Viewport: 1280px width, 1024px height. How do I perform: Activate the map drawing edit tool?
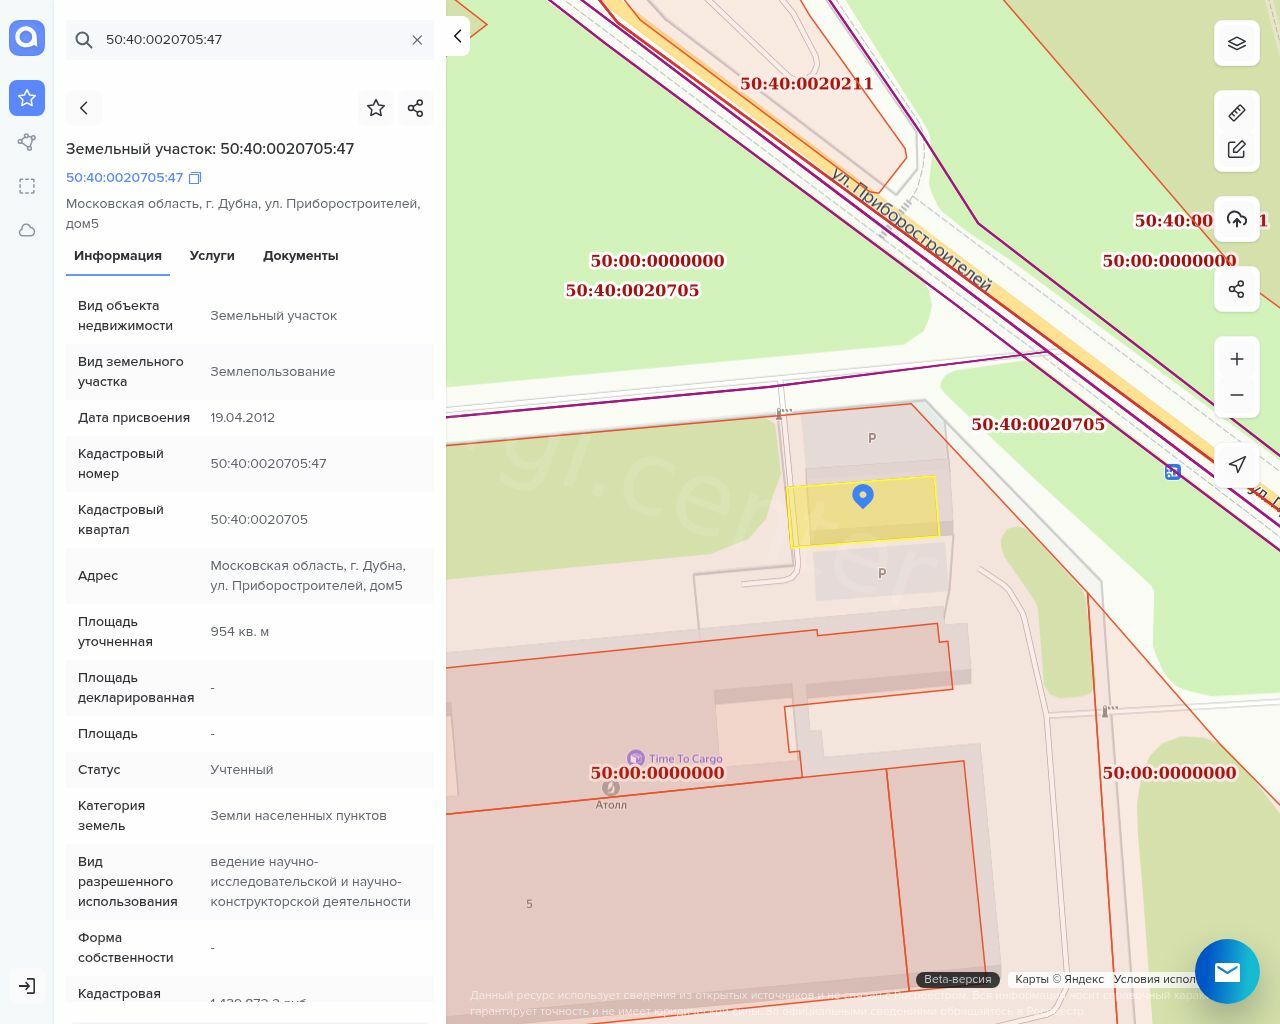tap(1237, 149)
